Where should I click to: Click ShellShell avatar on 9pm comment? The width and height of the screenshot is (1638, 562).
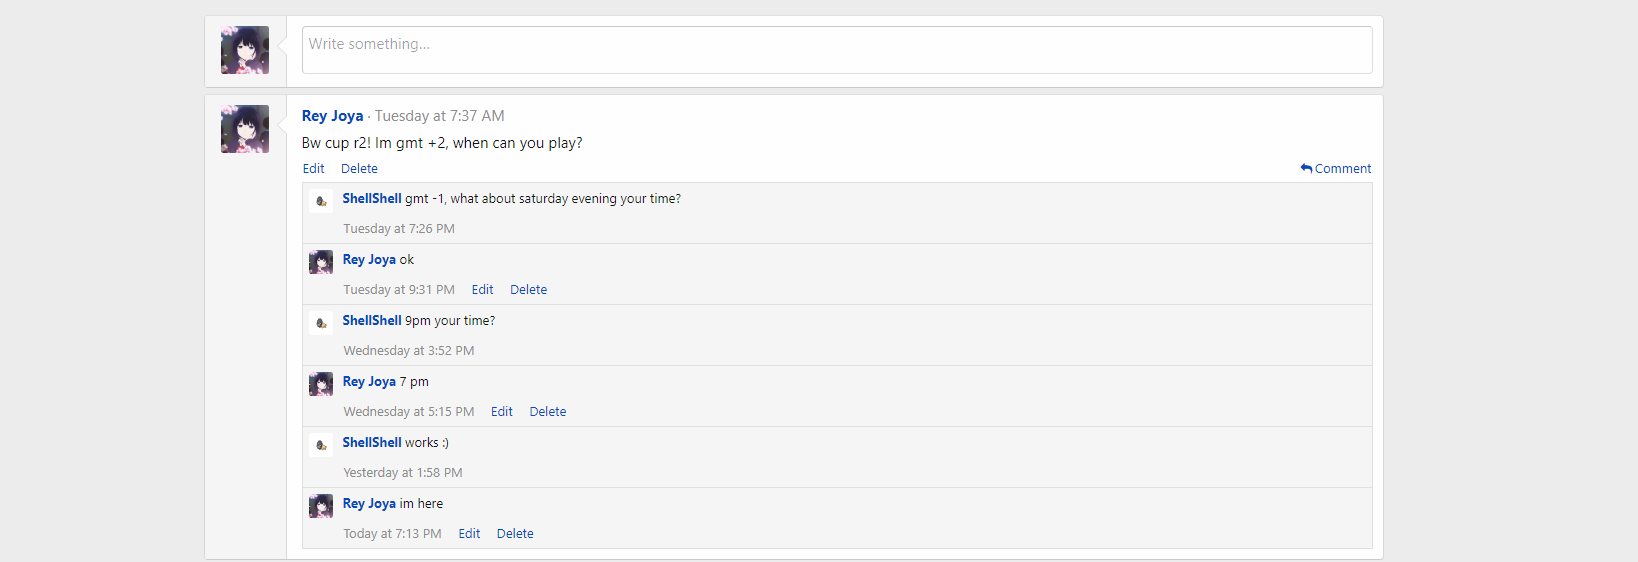click(321, 323)
